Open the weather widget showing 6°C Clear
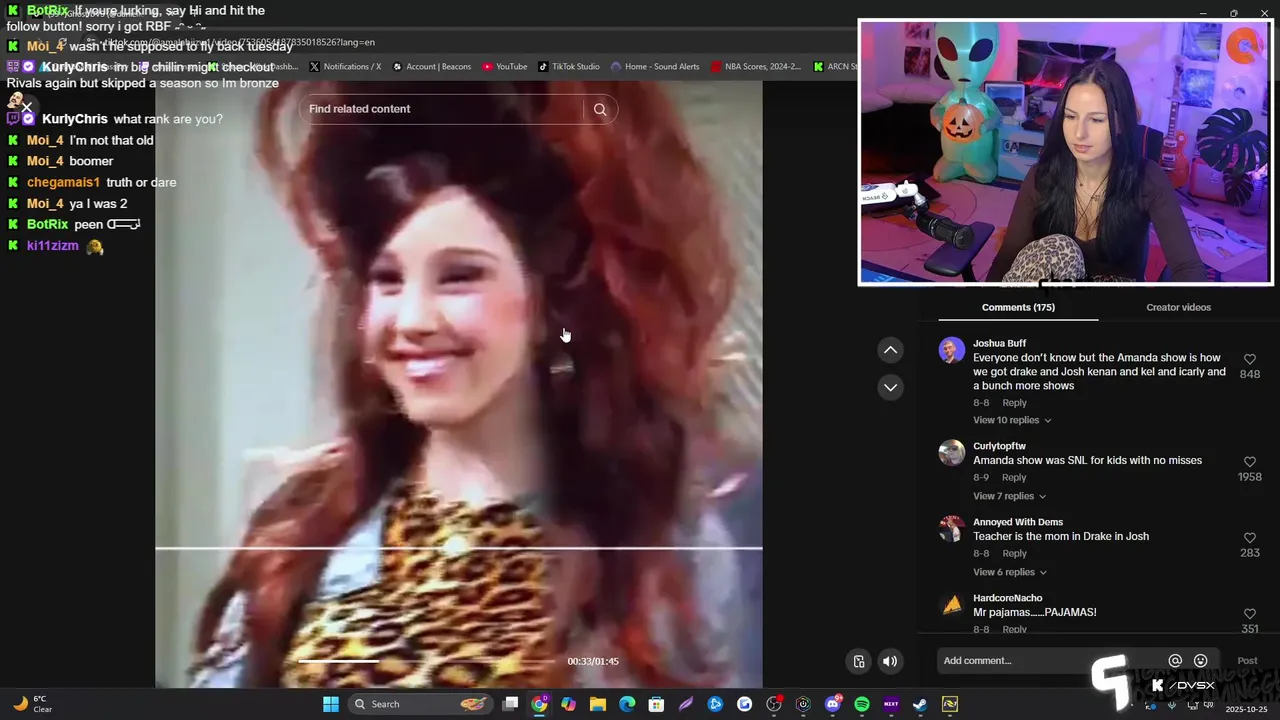 [33, 704]
